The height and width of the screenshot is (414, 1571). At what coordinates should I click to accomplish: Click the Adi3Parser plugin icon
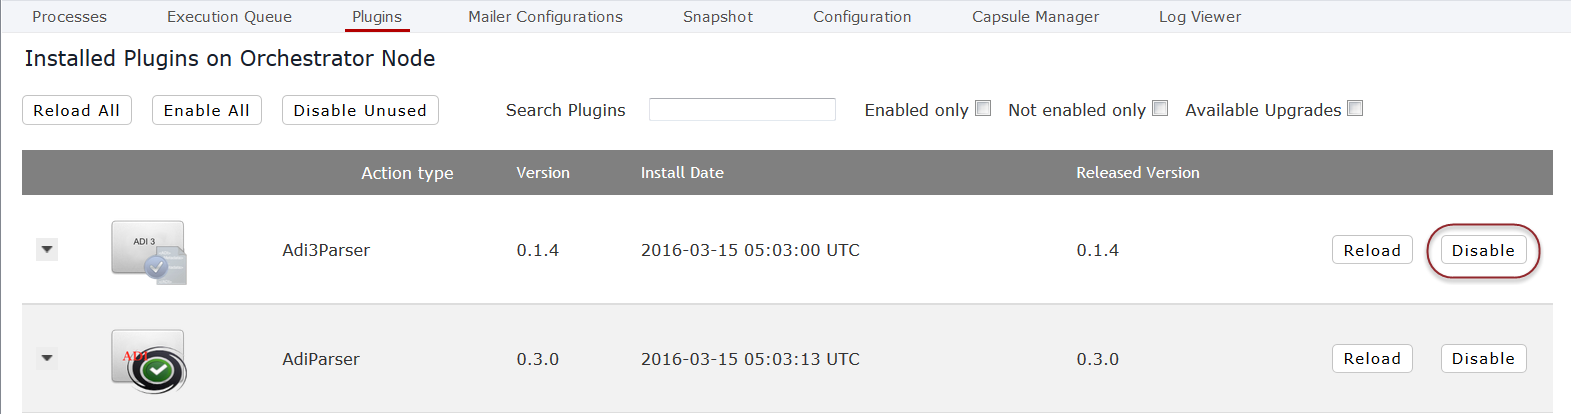coord(149,252)
